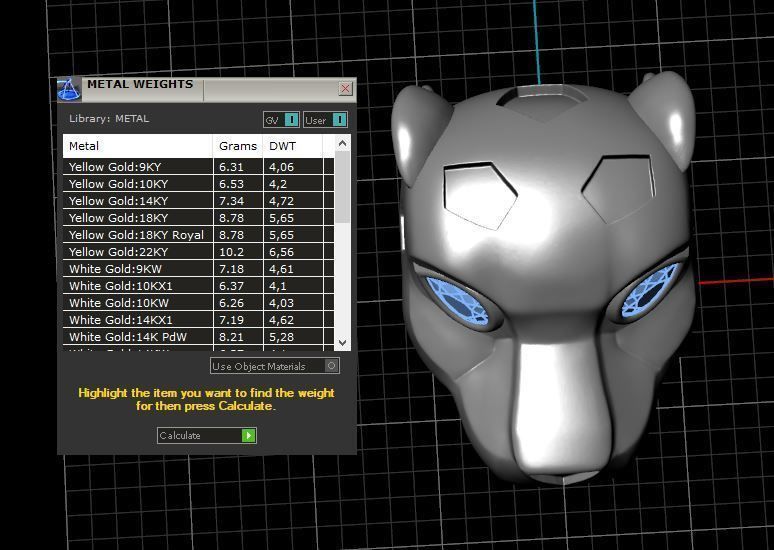Click the 4,03 DWT value
This screenshot has height=550, width=774.
pyautogui.click(x=281, y=303)
